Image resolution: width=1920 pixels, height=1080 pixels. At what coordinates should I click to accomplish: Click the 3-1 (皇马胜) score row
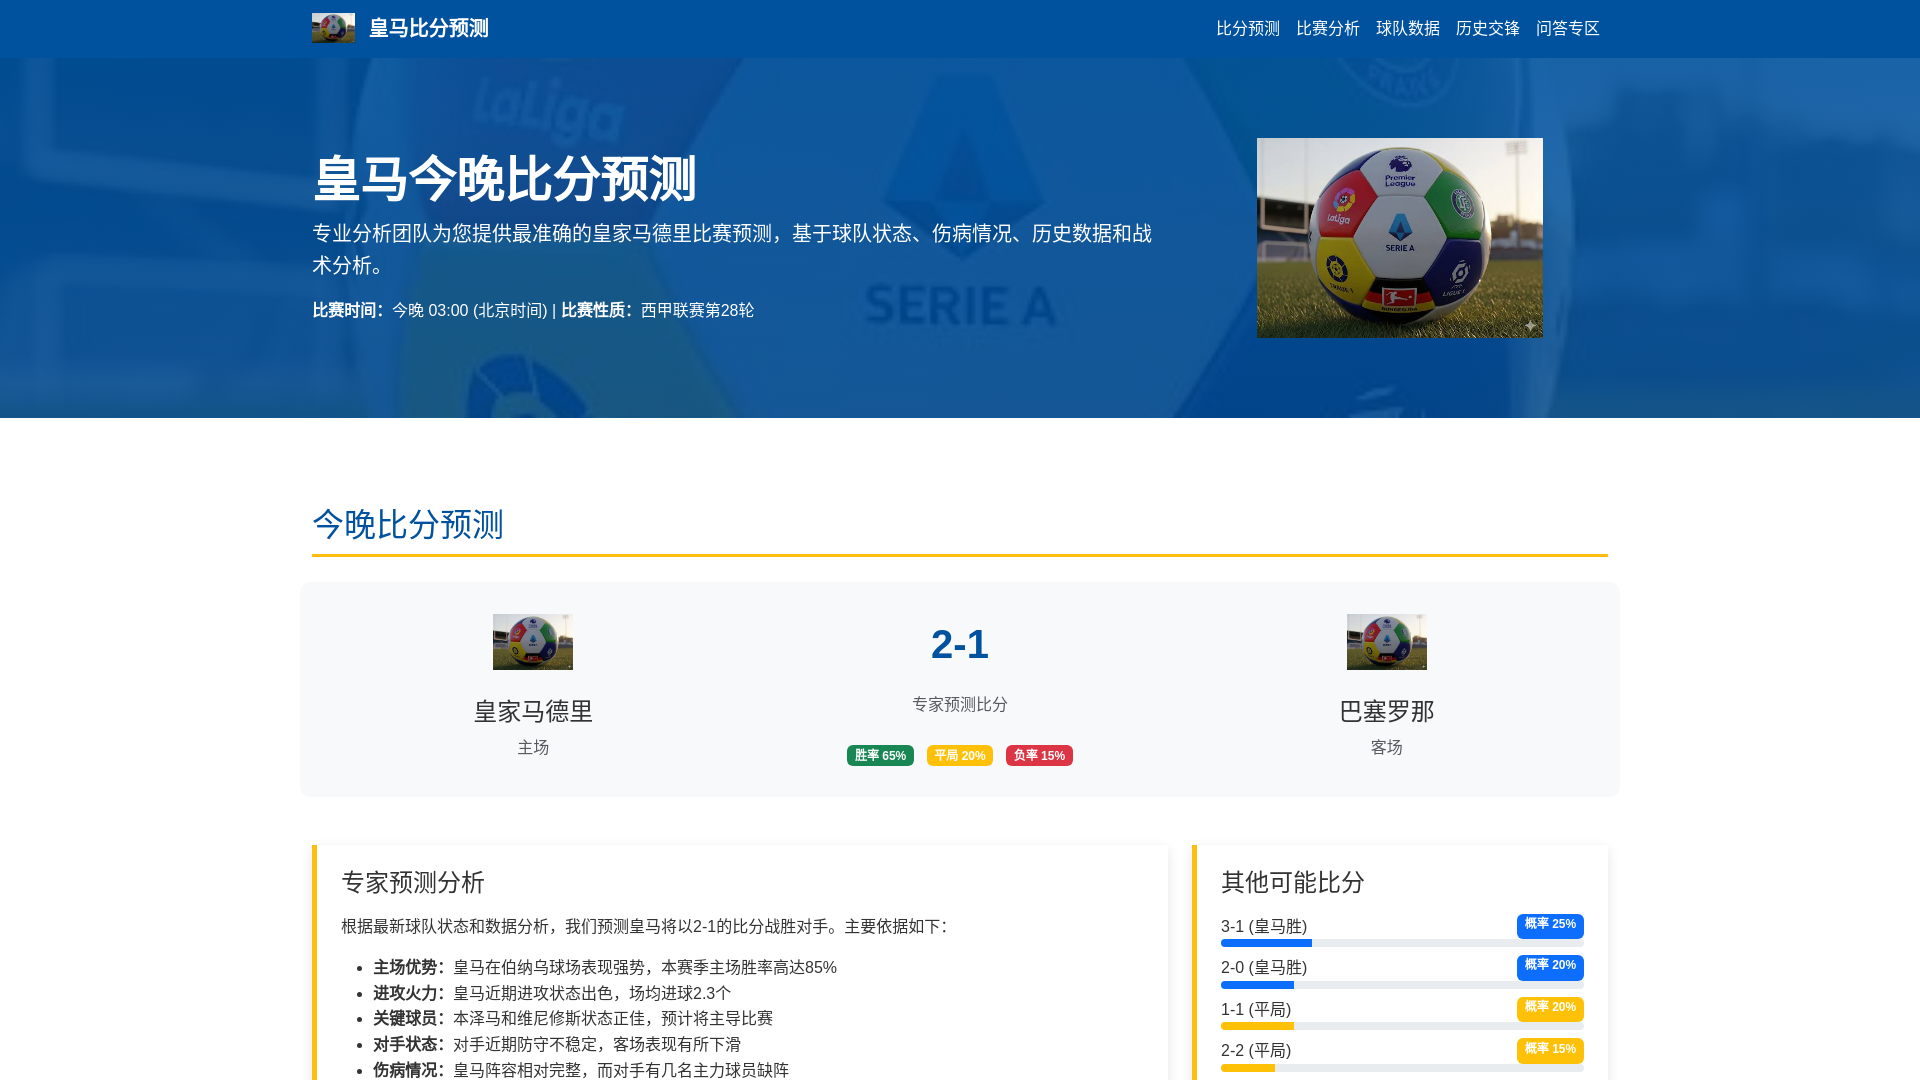[x=1402, y=927]
